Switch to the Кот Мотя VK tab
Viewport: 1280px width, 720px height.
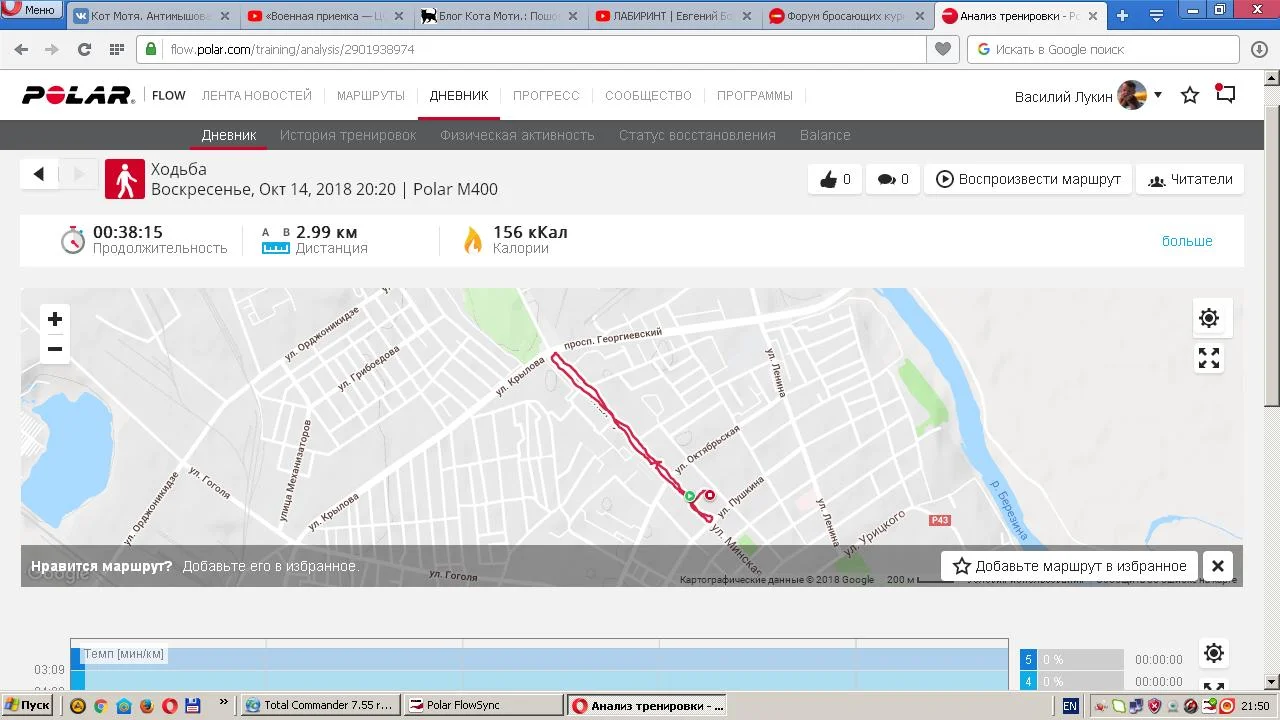tap(153, 16)
